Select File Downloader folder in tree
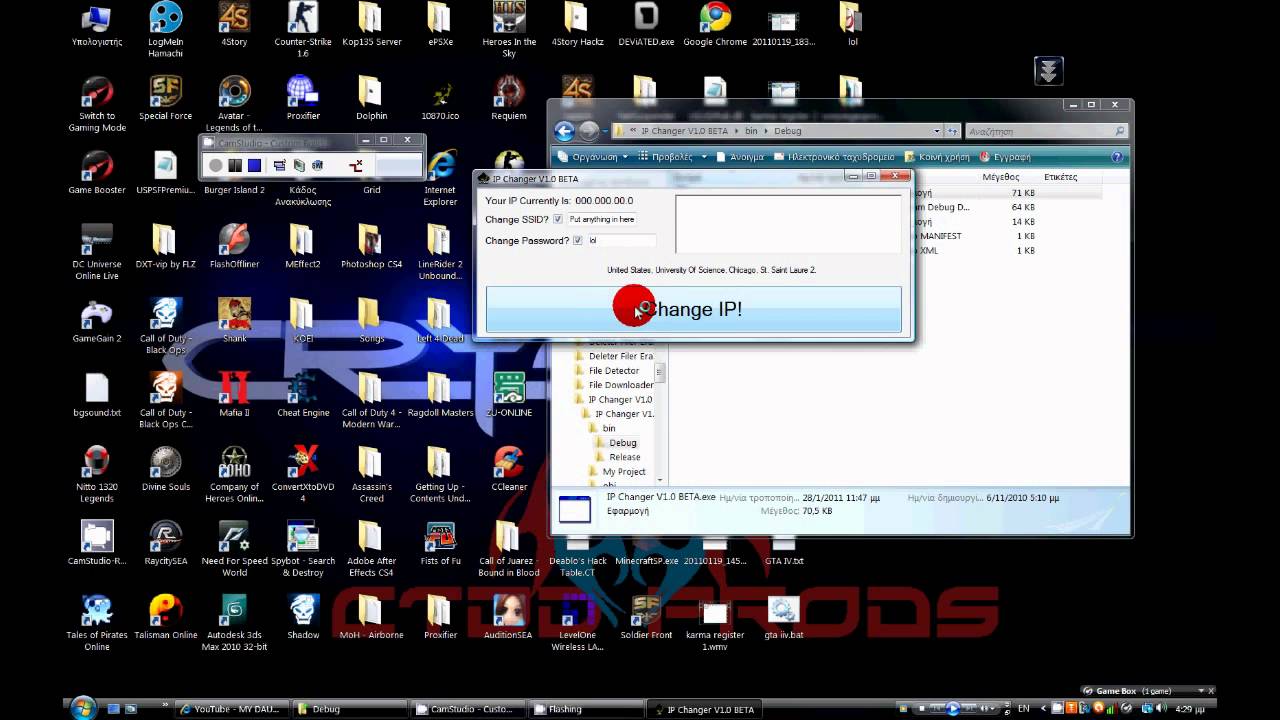The image size is (1280, 720). [x=614, y=385]
